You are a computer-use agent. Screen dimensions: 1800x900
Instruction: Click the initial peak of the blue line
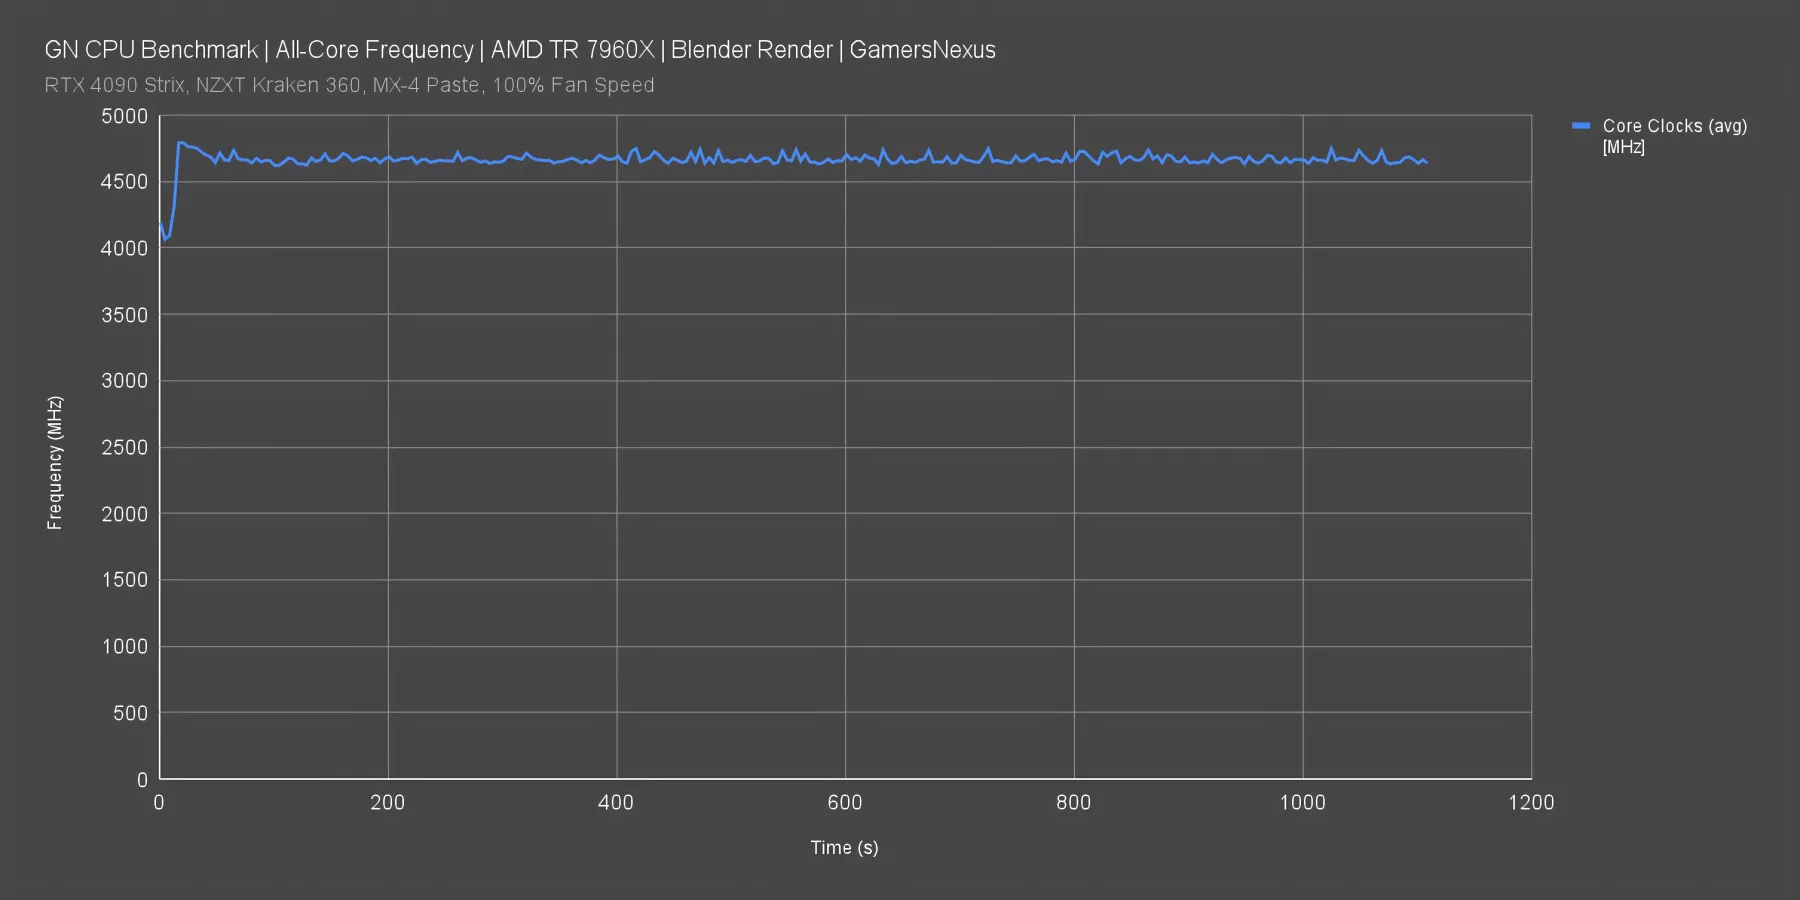pos(180,143)
